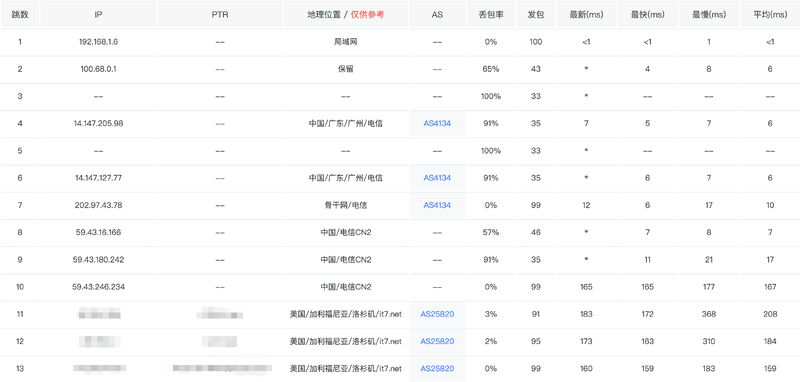Click slowest latency value 177

(709, 287)
